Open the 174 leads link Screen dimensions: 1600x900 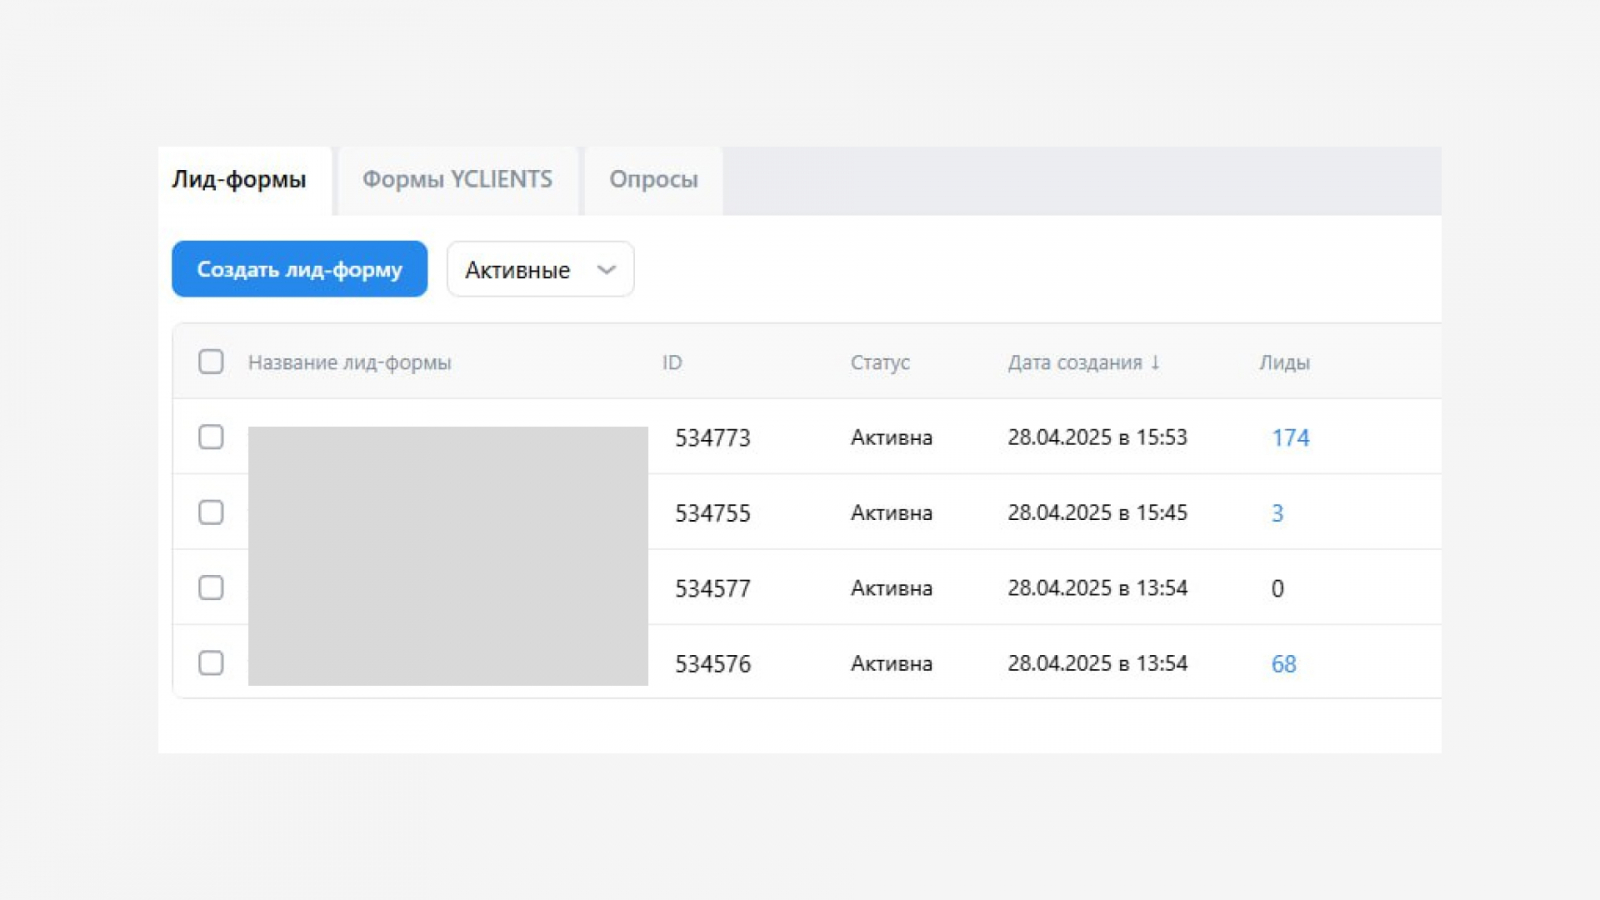click(1290, 438)
